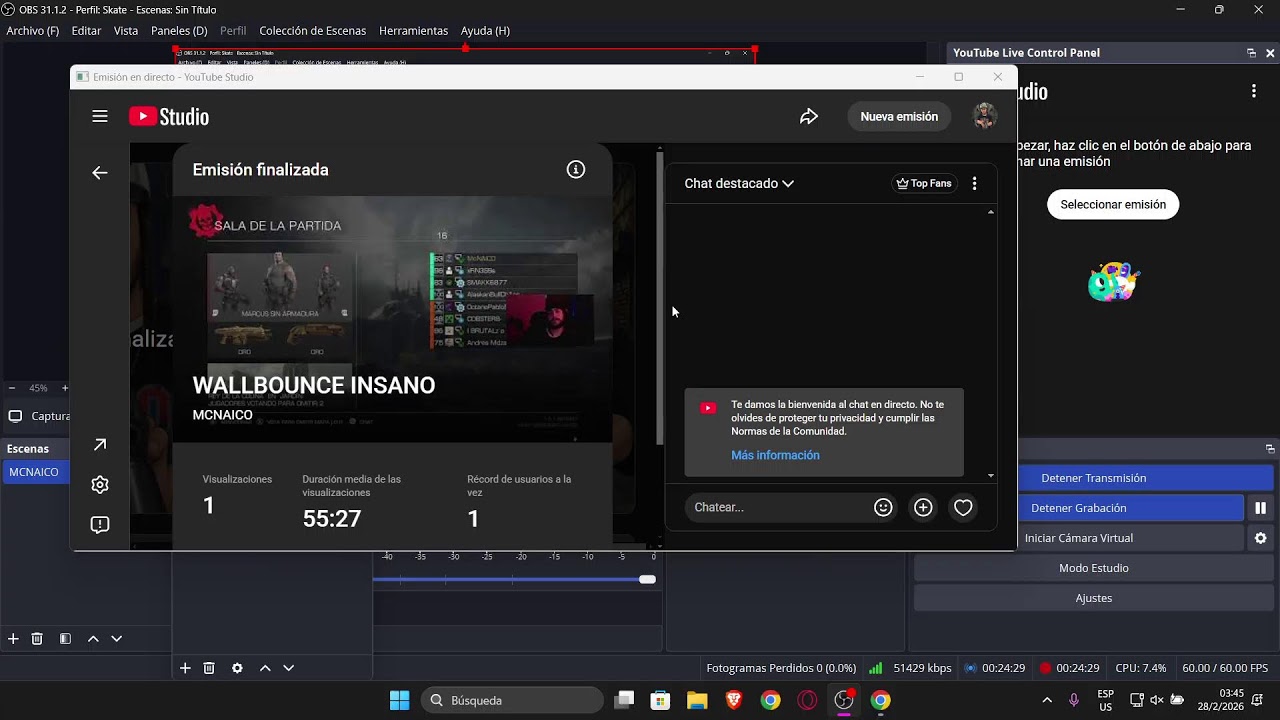Click the Nueva emisión button
This screenshot has width=1280, height=720.
point(899,117)
